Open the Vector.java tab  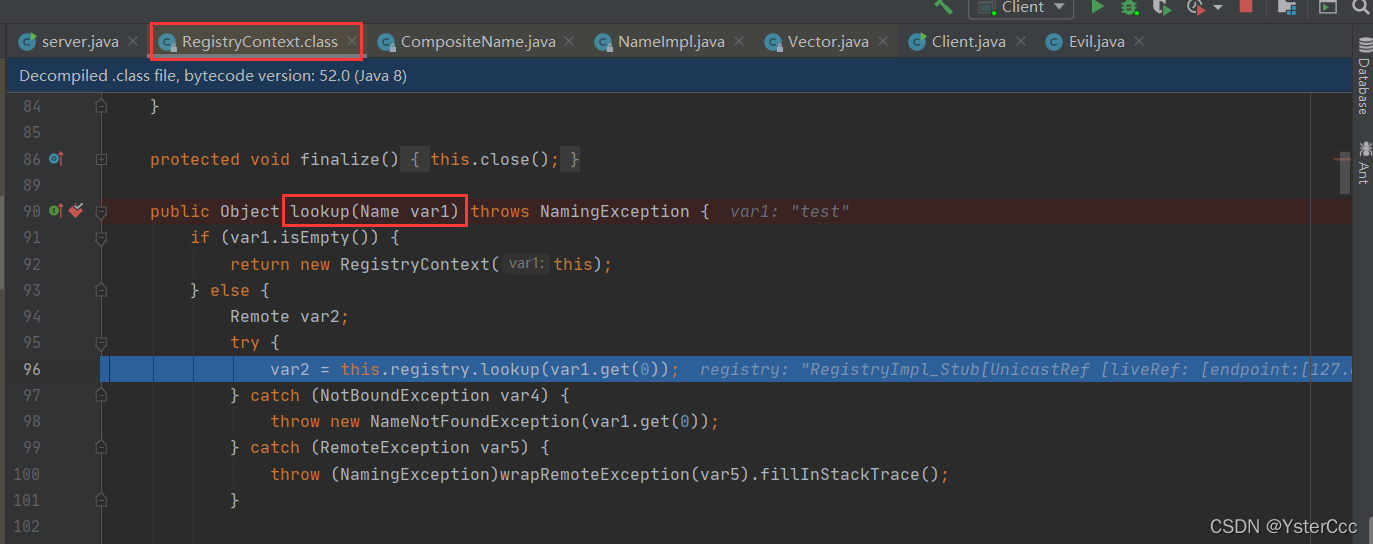click(x=828, y=42)
